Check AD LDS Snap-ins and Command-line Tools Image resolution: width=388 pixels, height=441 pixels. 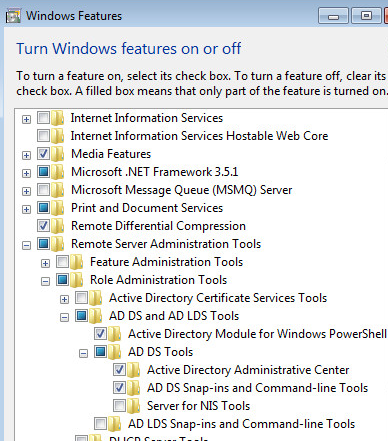100,424
